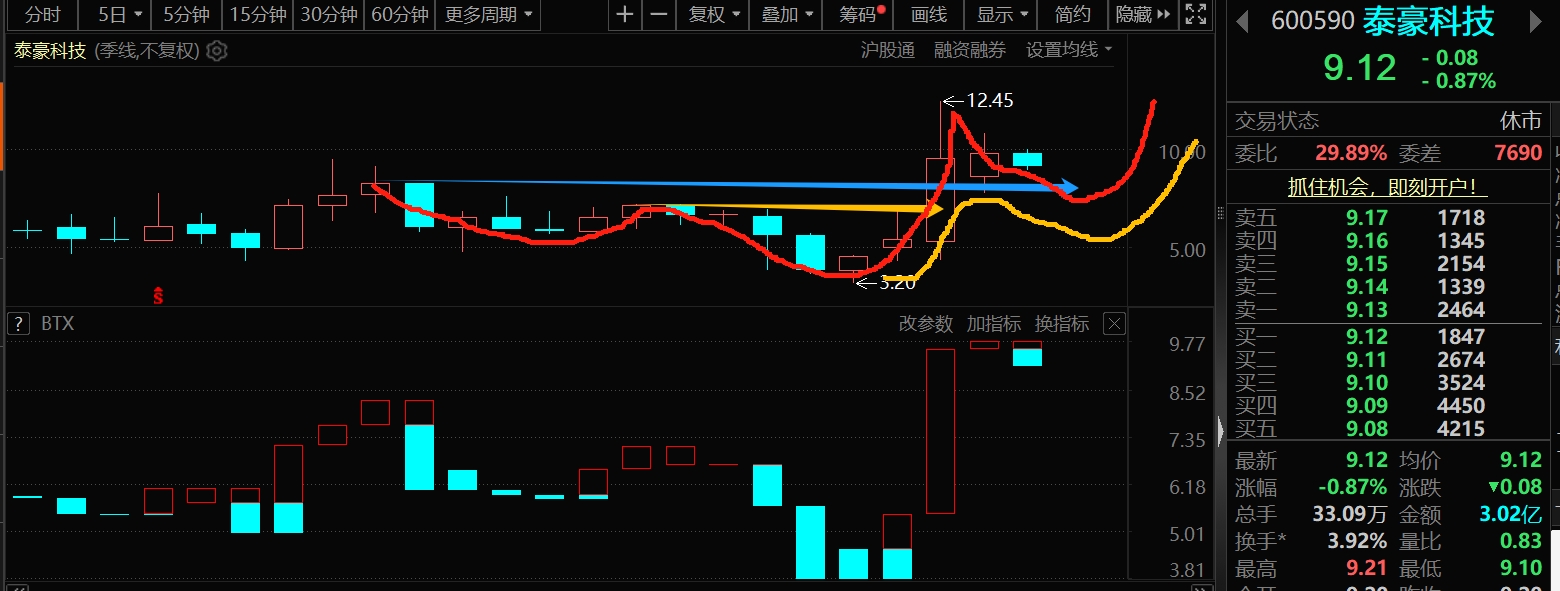Click the 融资融券 label
Screen dimensions: 1560x591
[970, 50]
